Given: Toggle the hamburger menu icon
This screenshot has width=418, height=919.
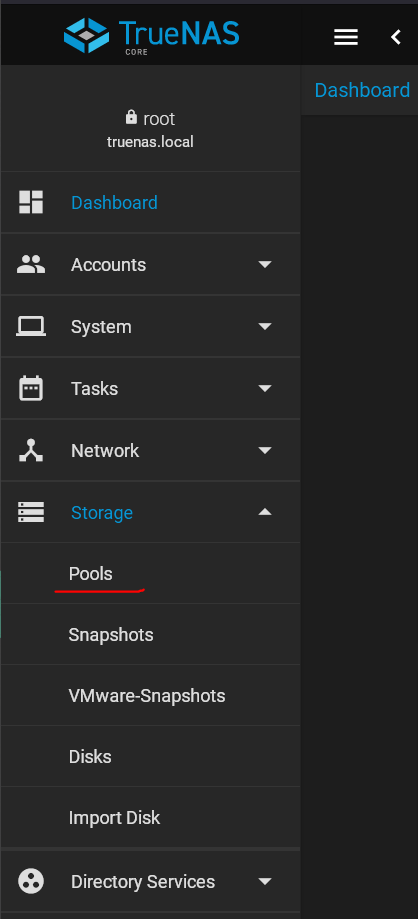Looking at the screenshot, I should (346, 38).
